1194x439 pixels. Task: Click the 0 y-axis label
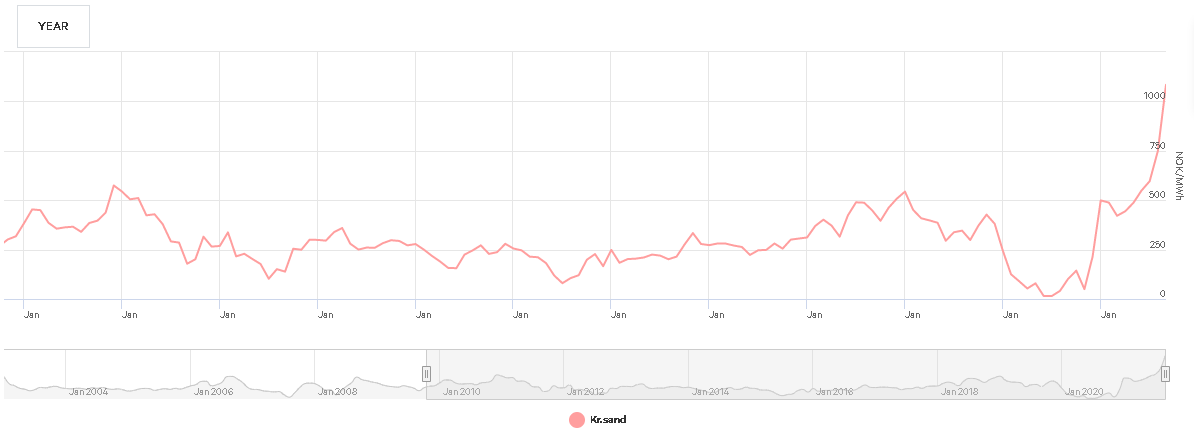1161,294
